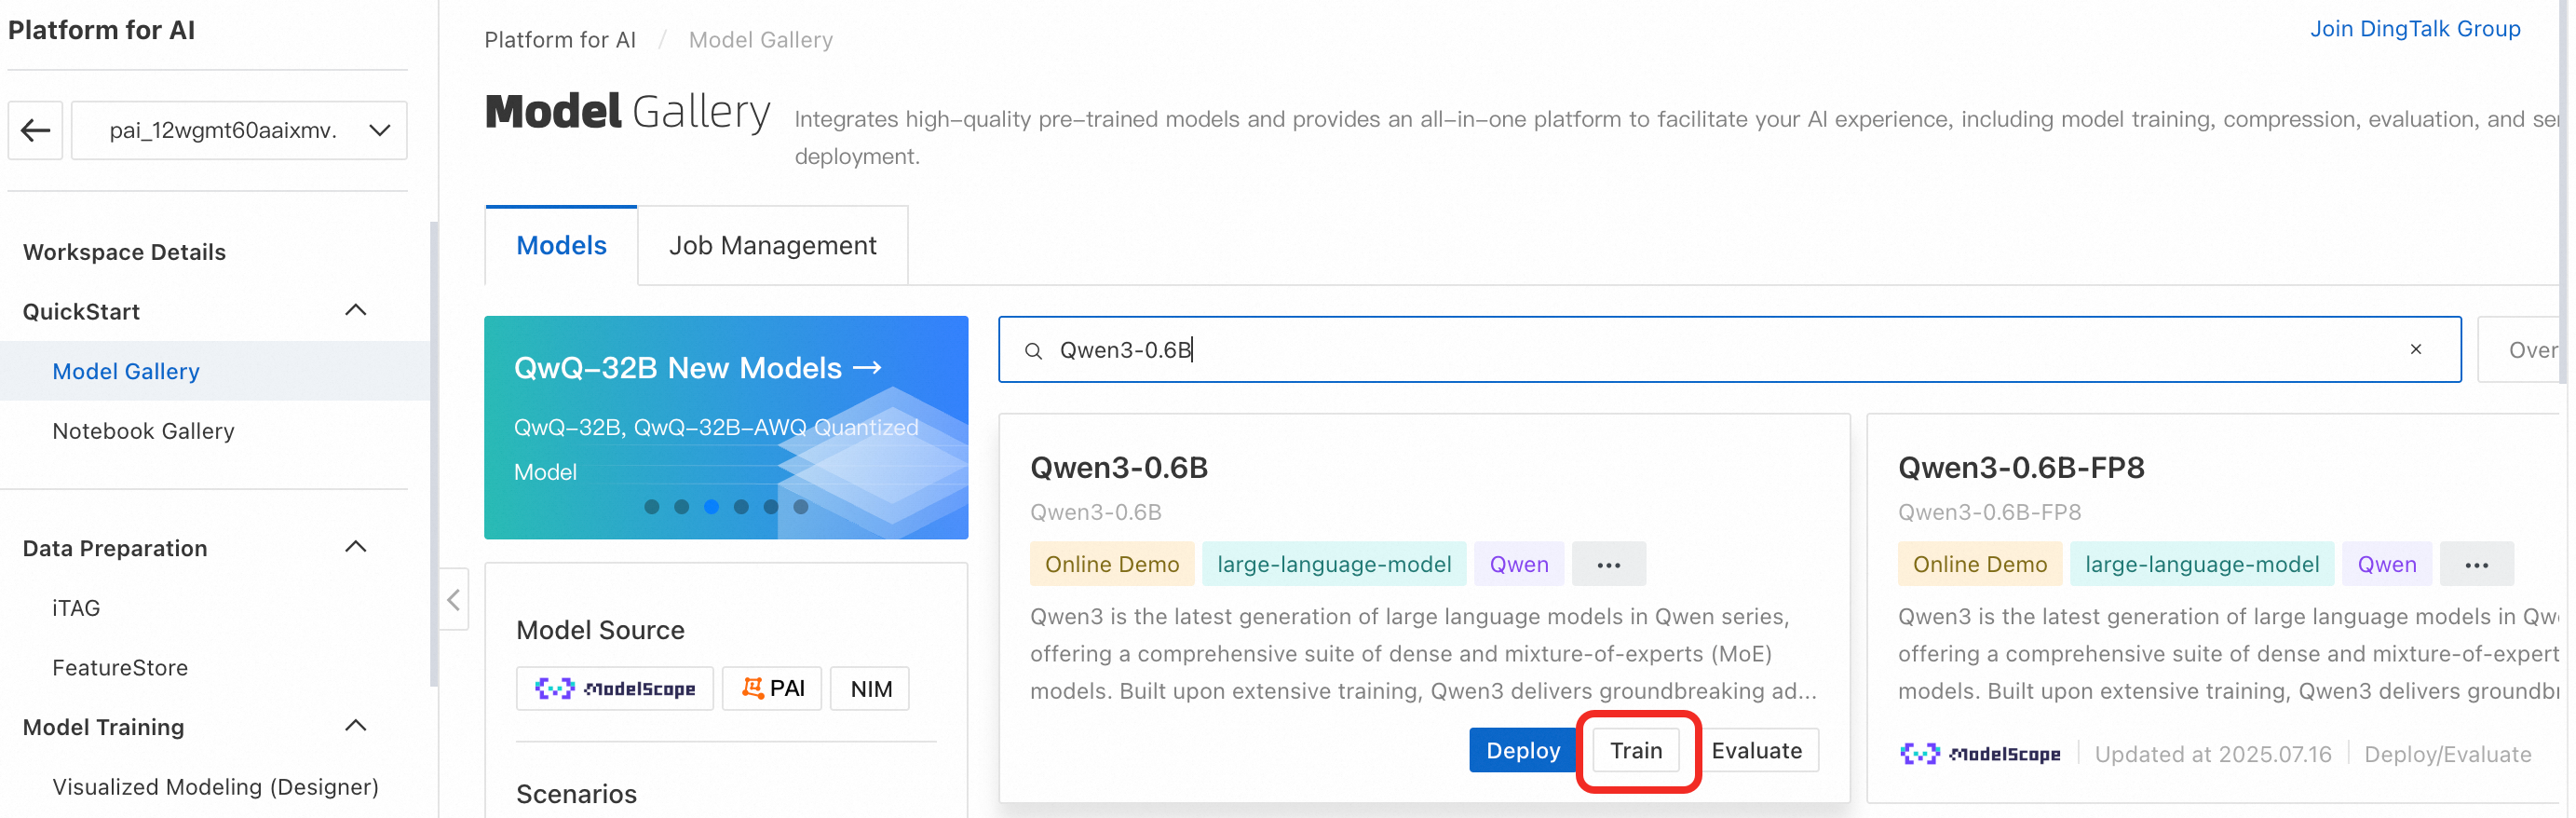Screen dimensions: 2576x818
Task: Select Model Gallery in sidebar
Action: [126, 371]
